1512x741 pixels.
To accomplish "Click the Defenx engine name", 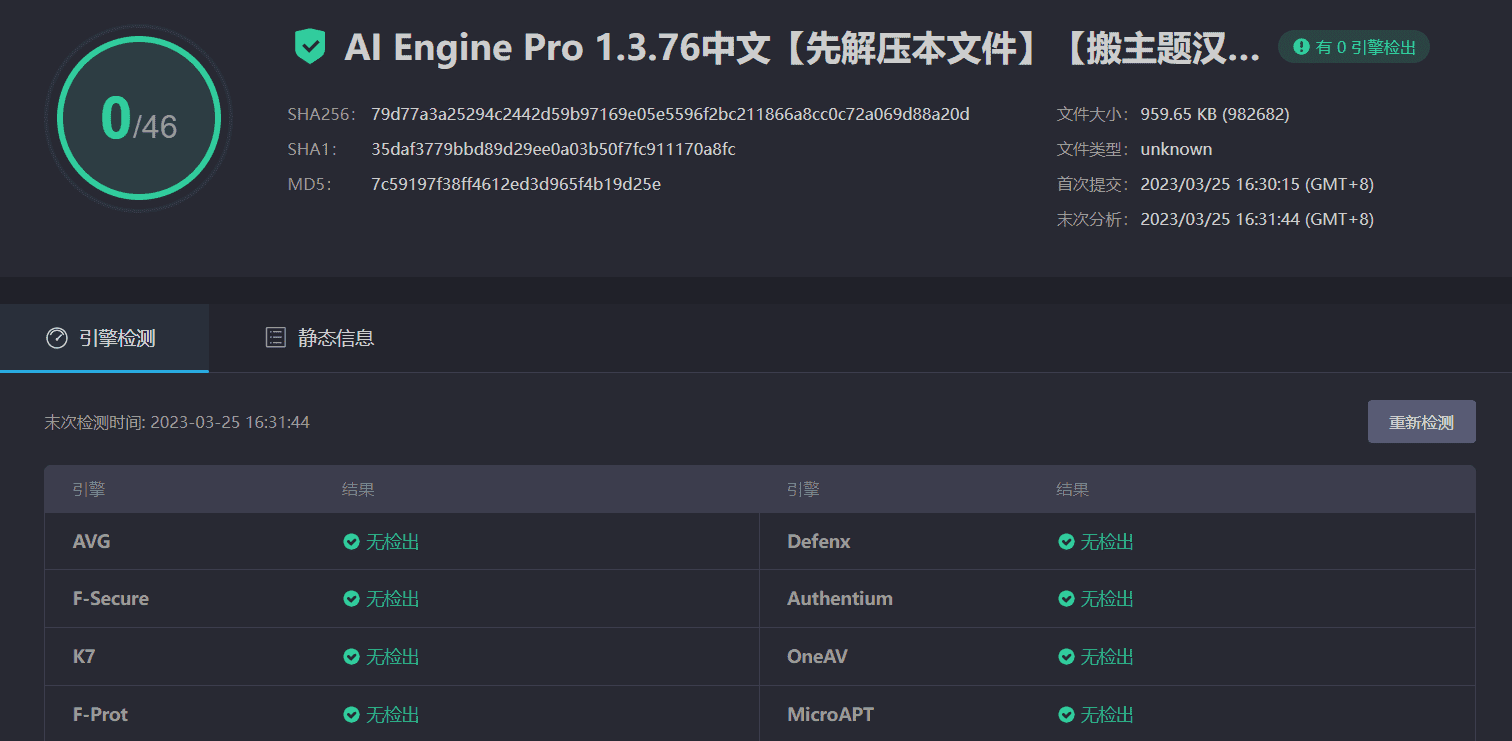I will 819,542.
